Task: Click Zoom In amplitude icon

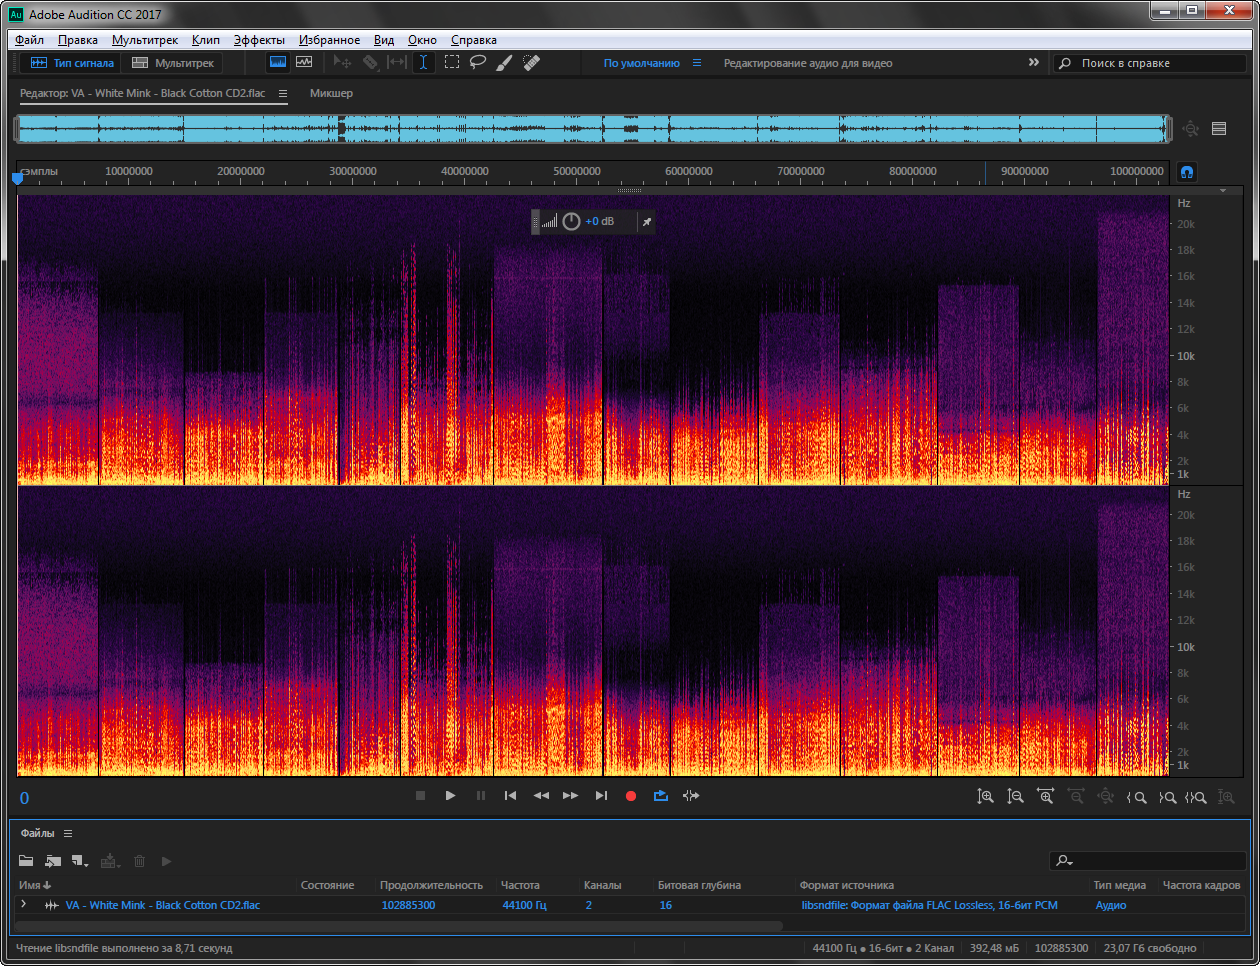Action: pos(985,796)
